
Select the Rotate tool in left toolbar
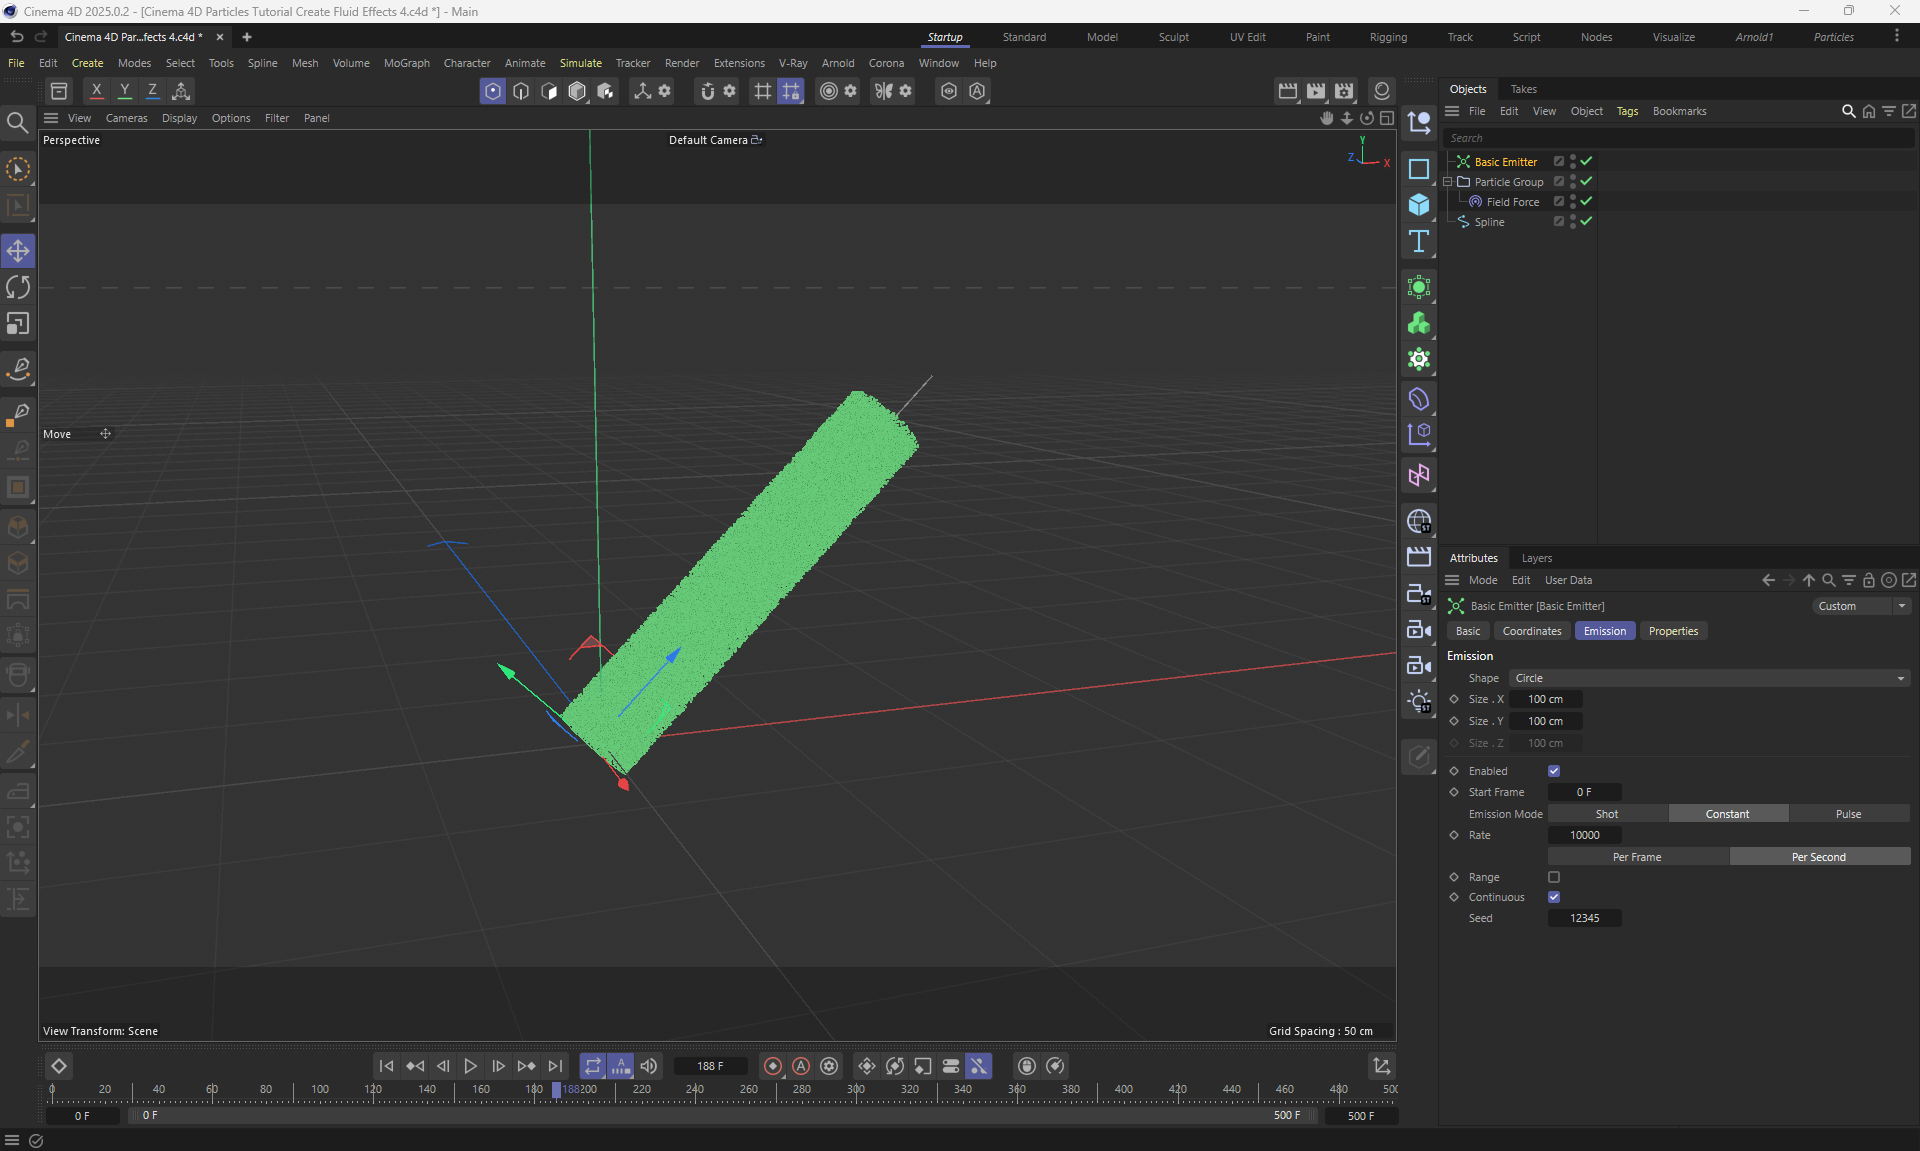pos(18,287)
